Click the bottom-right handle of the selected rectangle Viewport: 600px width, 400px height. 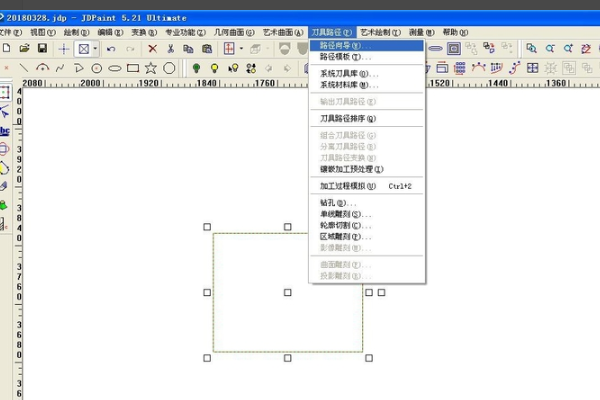(369, 358)
